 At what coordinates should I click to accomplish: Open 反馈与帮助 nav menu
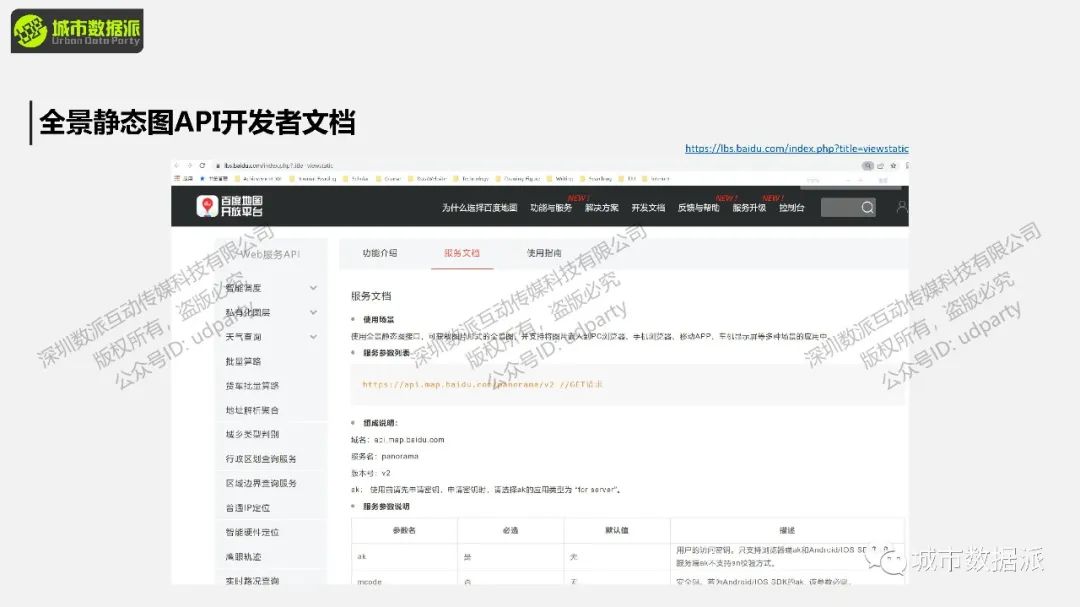tap(698, 207)
